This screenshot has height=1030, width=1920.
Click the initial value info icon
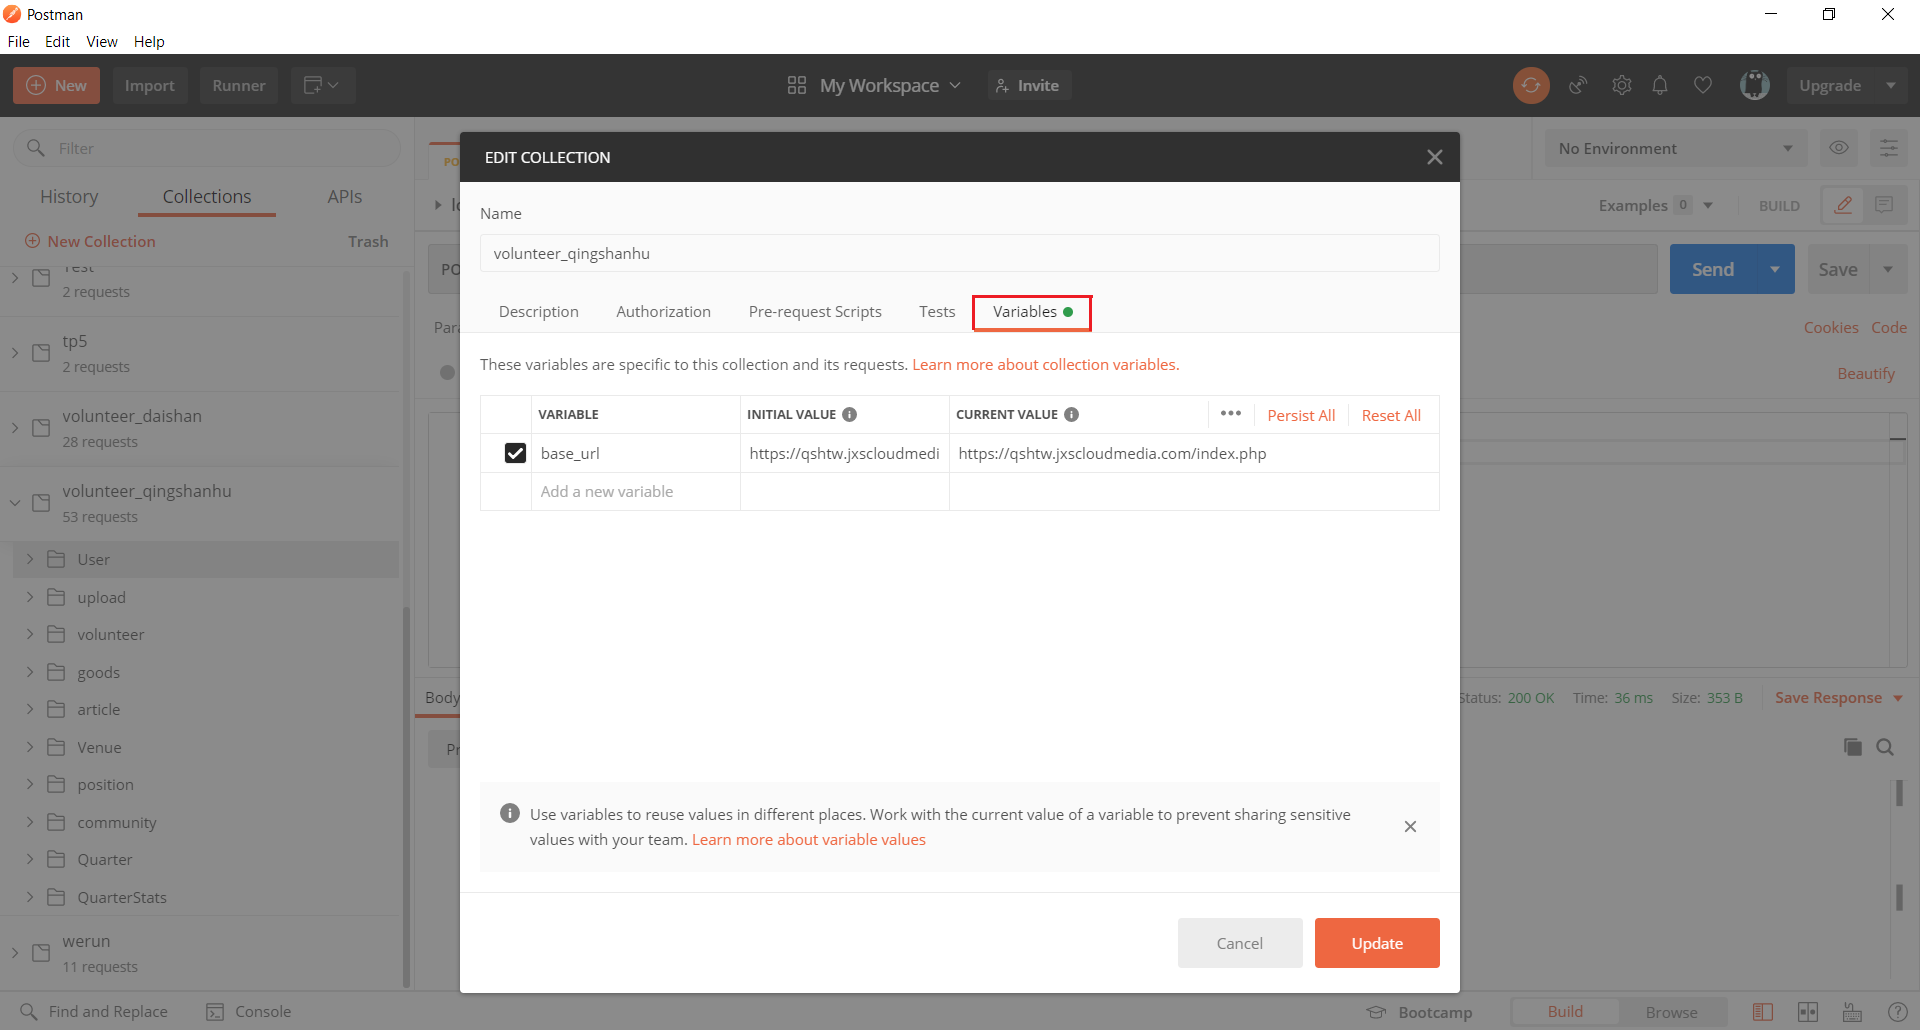(849, 415)
